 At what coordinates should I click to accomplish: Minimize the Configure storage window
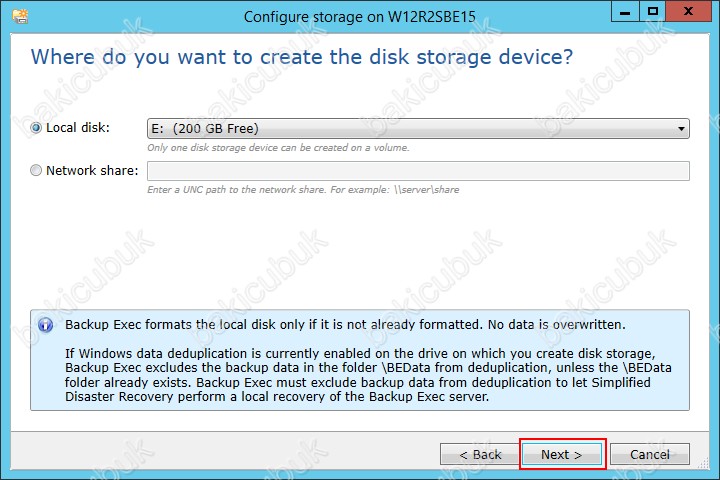tap(625, 11)
